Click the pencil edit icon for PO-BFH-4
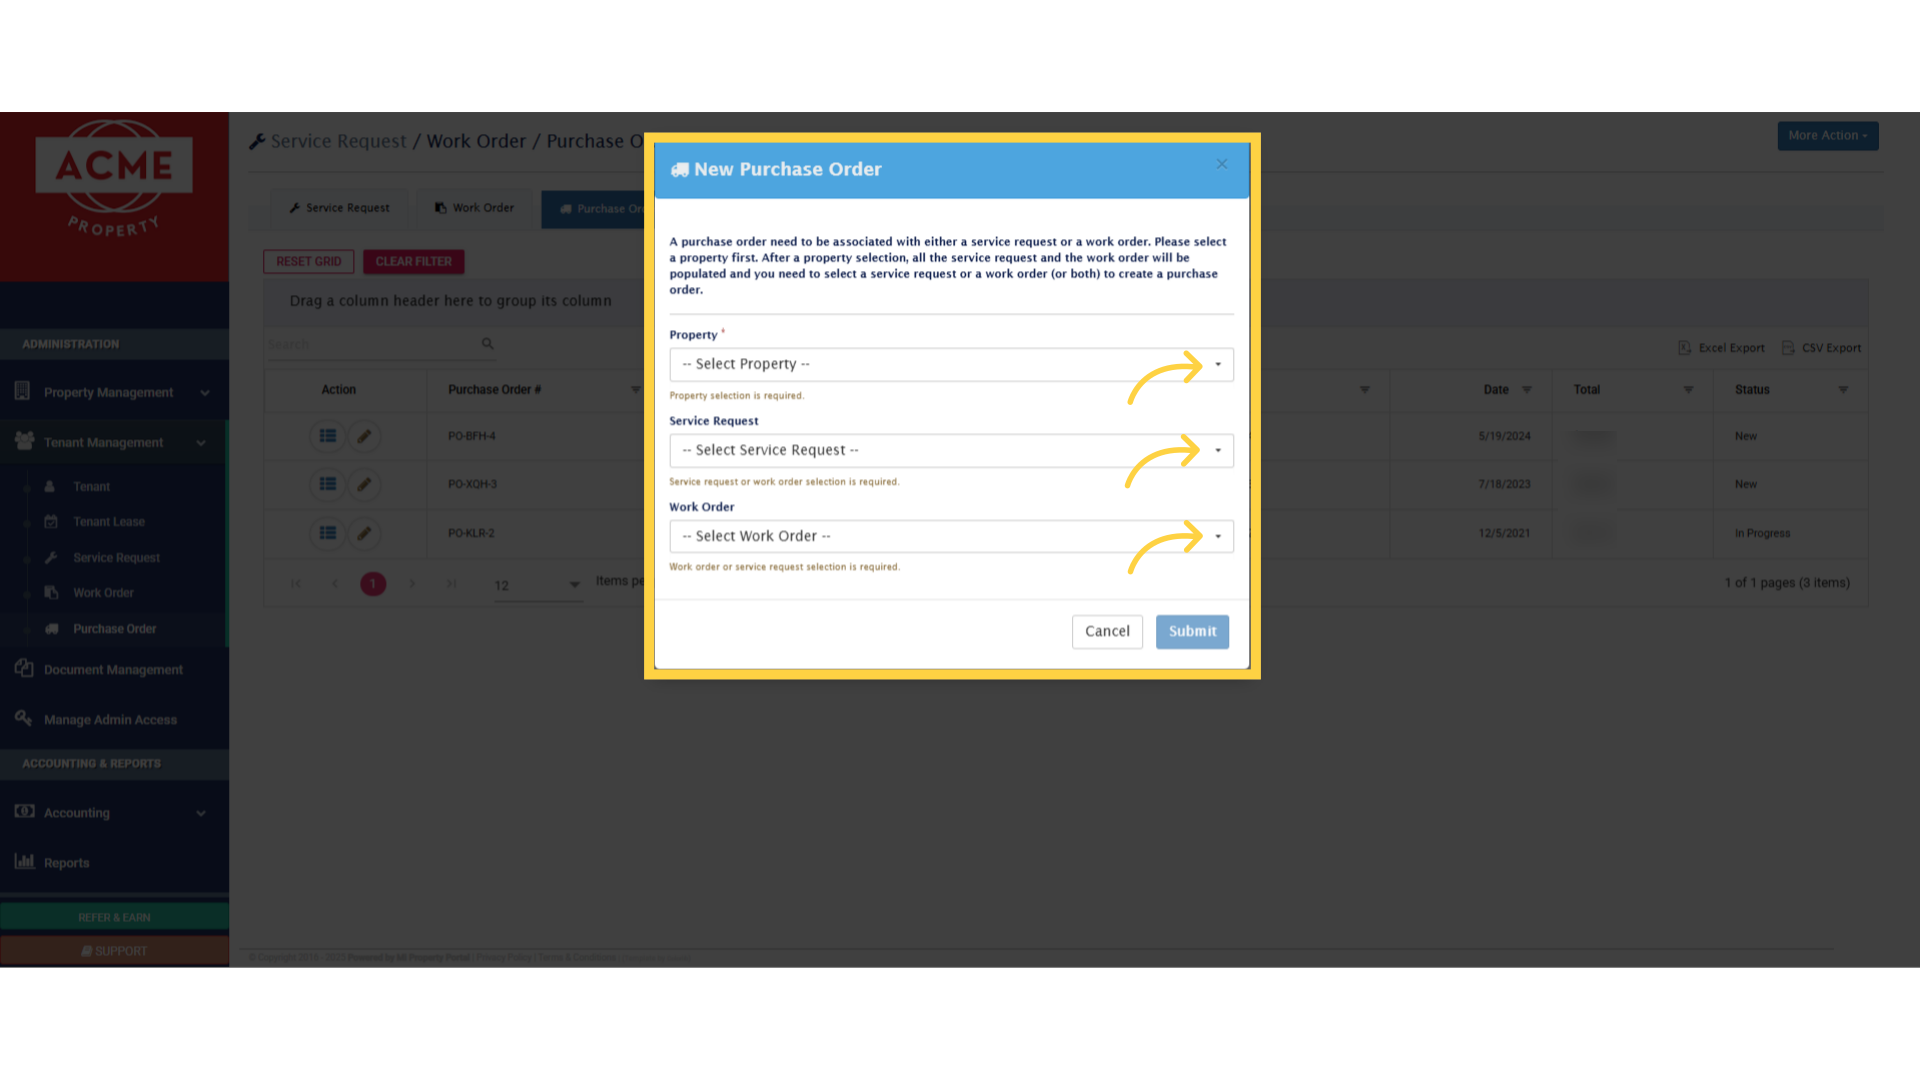 [365, 436]
